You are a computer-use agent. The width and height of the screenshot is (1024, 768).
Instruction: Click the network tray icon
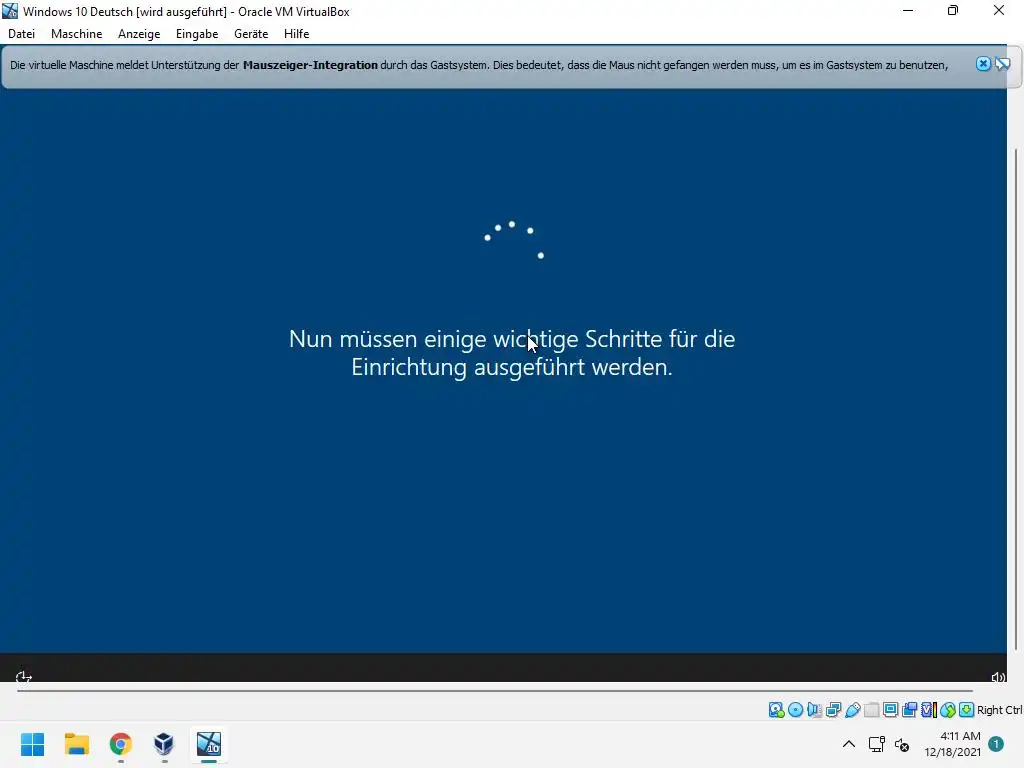pyautogui.click(x=877, y=744)
